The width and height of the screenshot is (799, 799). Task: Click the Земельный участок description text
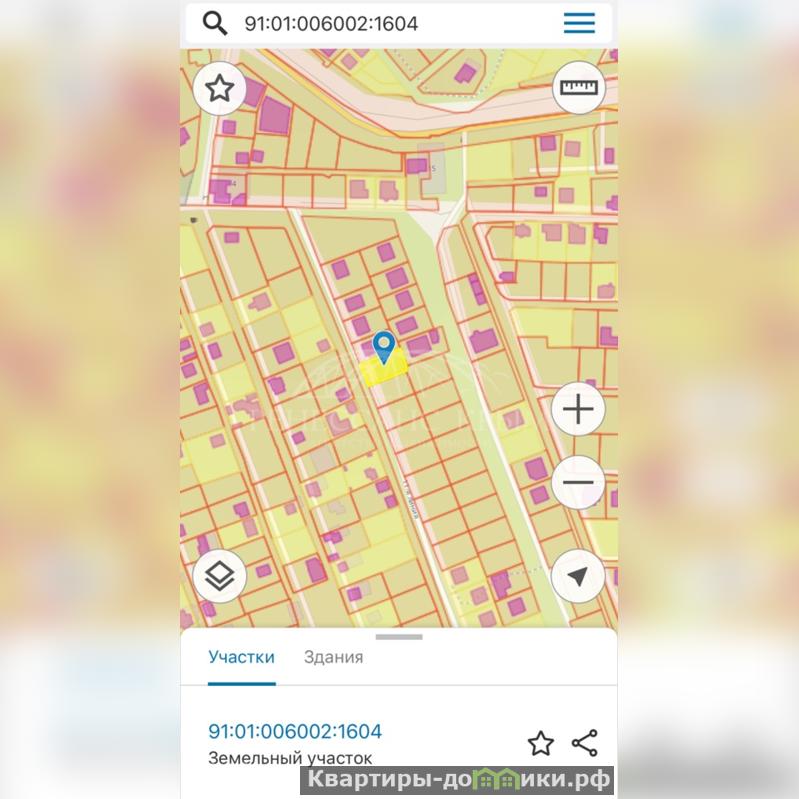coord(290,758)
